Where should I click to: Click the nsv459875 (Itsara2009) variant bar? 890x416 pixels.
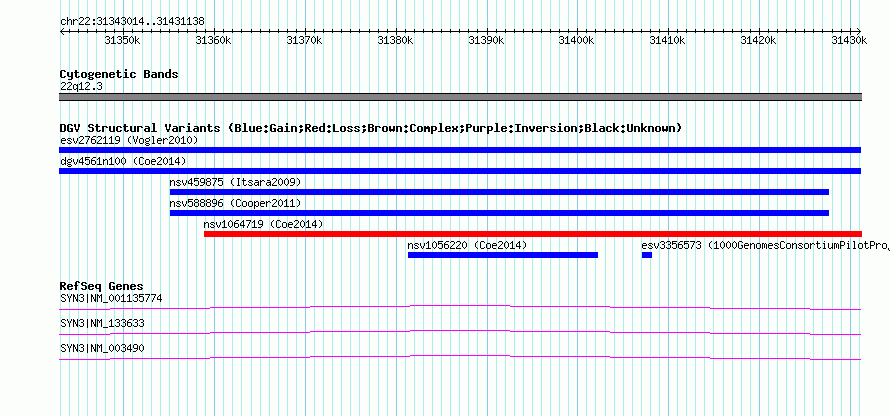click(x=499, y=192)
